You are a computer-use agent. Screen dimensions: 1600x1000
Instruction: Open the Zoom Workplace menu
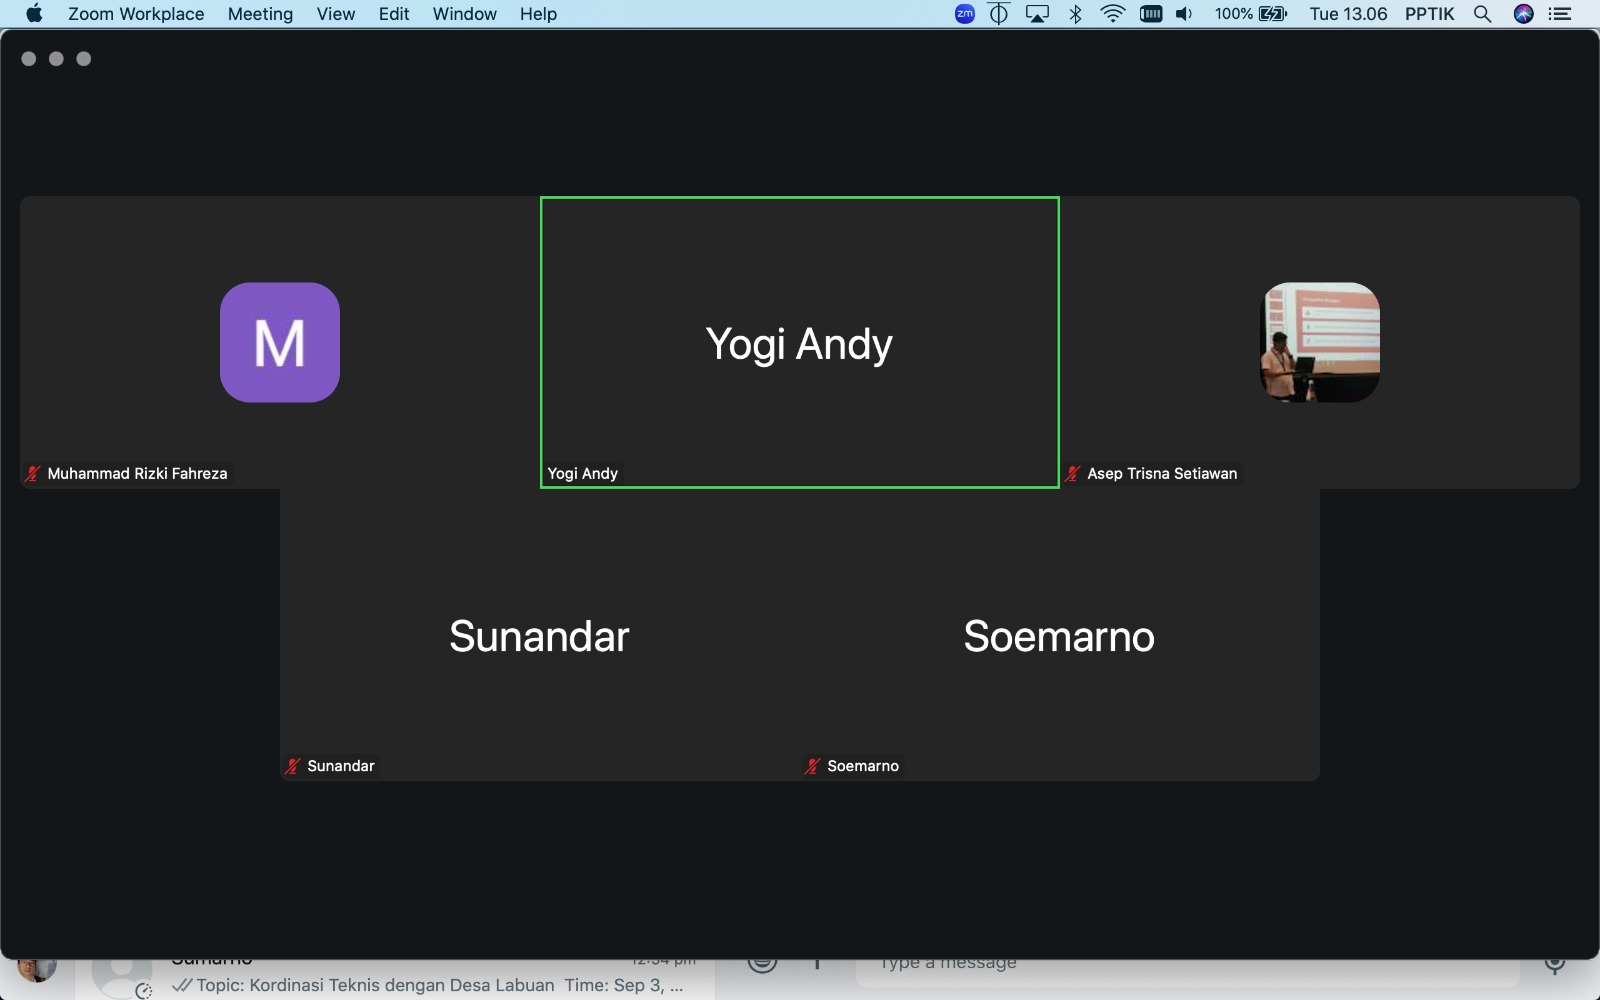(136, 14)
